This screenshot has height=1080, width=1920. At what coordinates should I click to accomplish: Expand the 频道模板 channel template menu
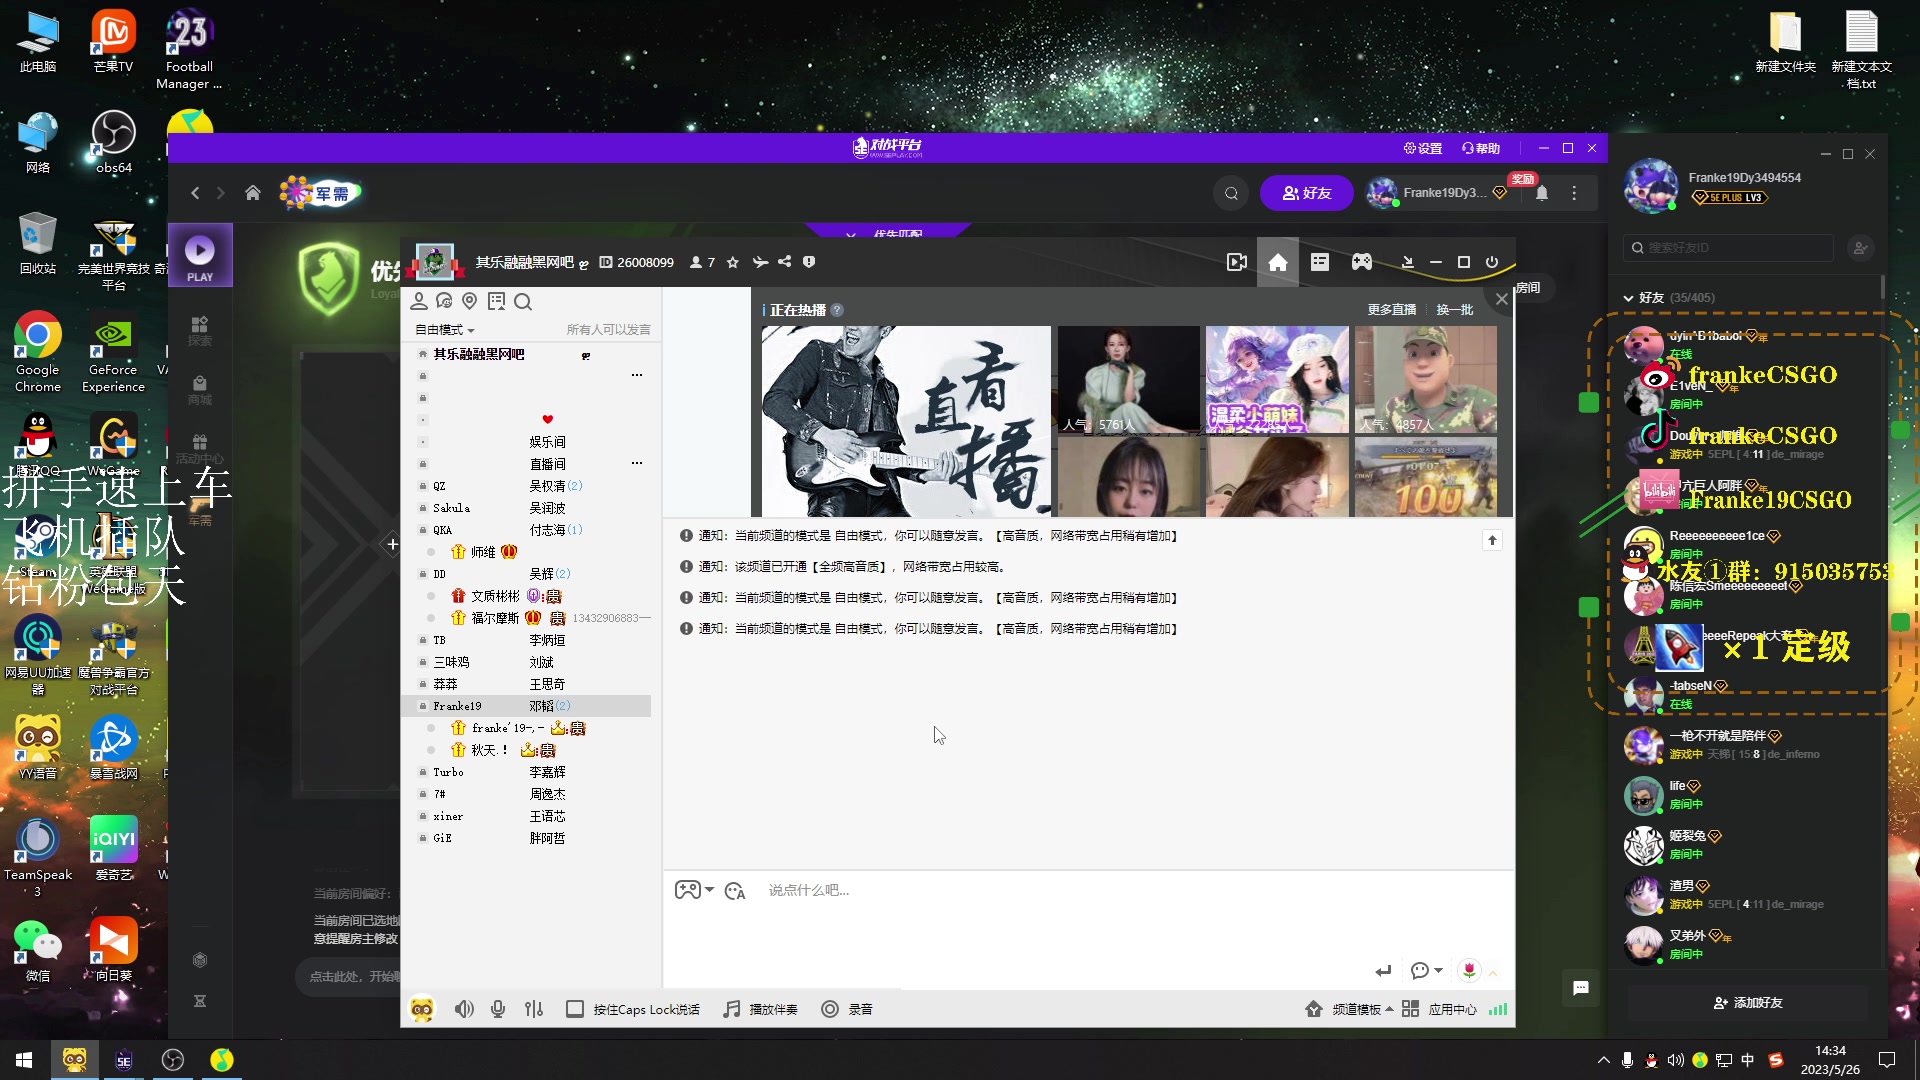pos(1349,1009)
